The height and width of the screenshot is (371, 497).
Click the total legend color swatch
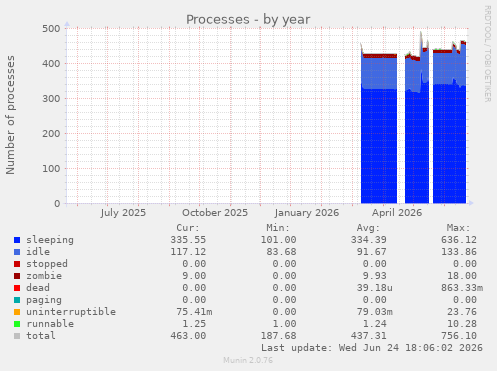click(17, 336)
